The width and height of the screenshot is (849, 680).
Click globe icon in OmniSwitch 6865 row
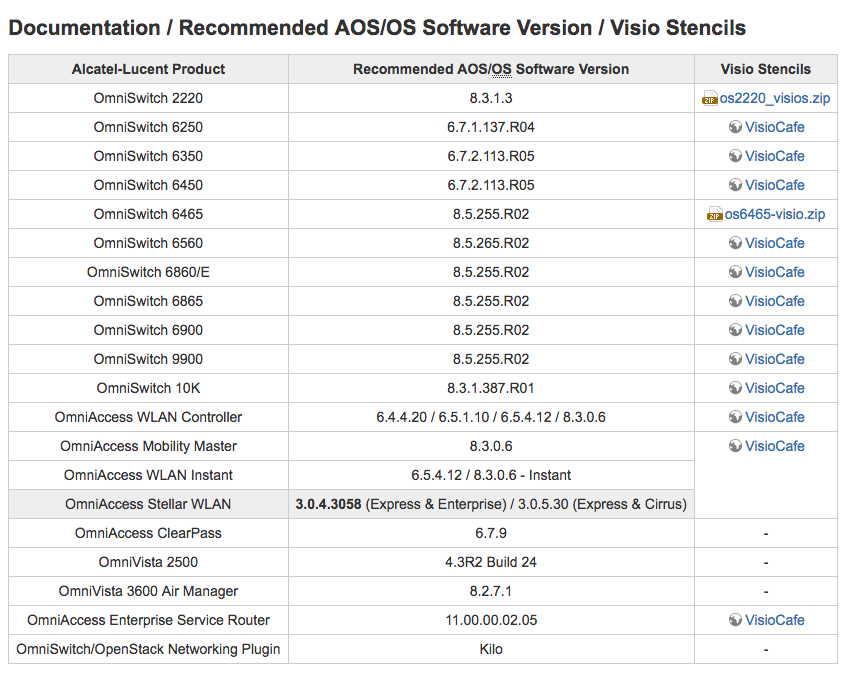tap(735, 301)
